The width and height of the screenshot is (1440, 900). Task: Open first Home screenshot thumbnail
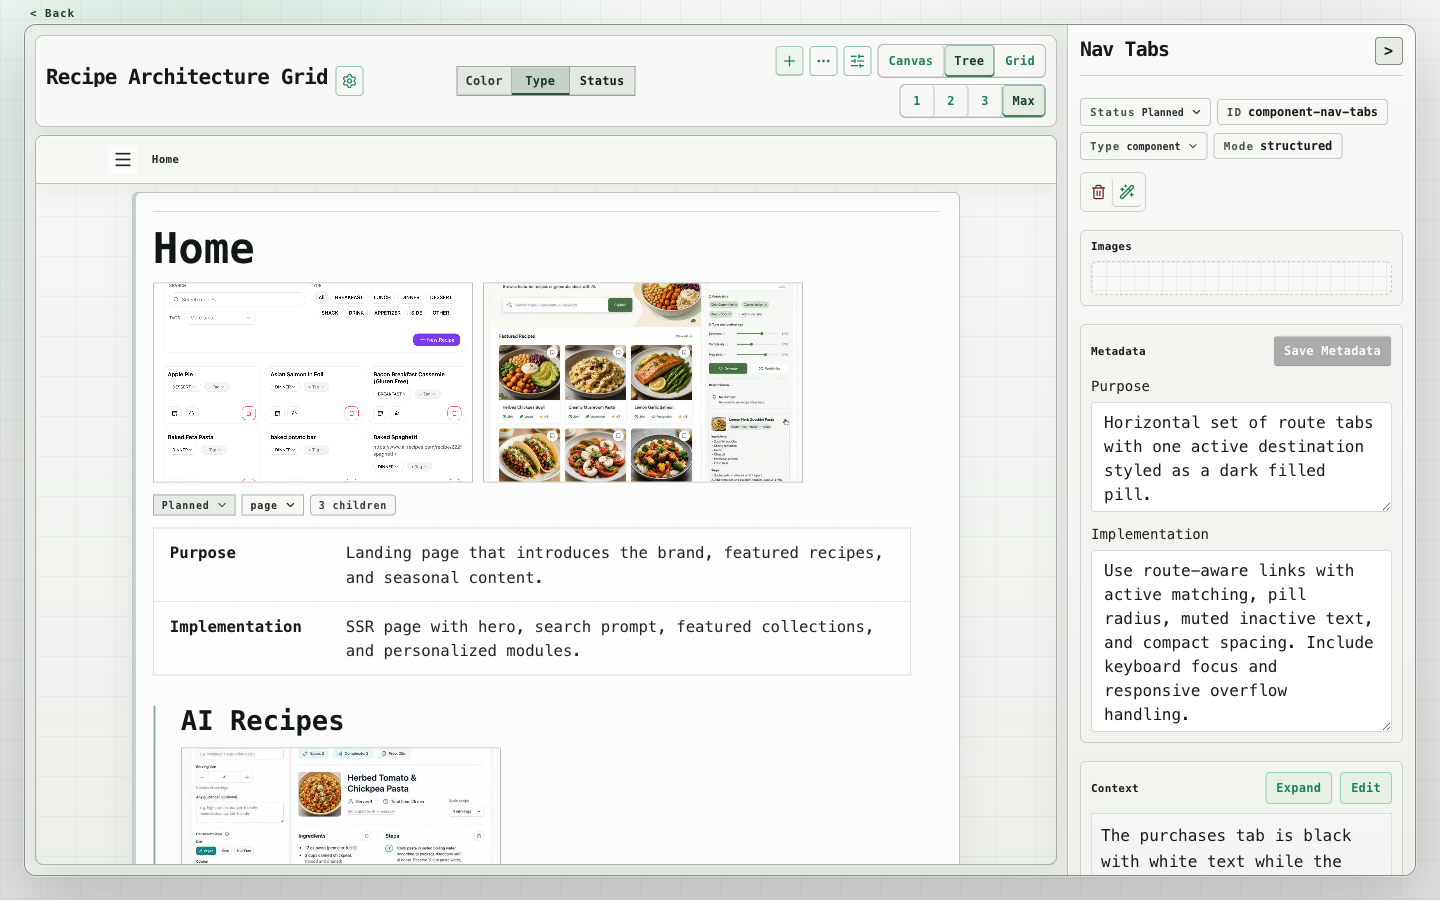pyautogui.click(x=313, y=382)
